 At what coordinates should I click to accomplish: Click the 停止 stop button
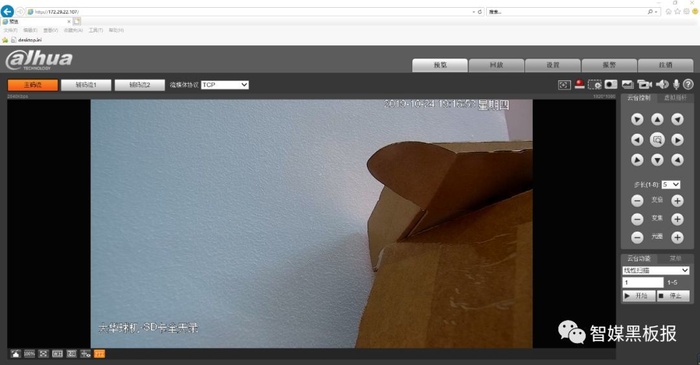(x=673, y=296)
